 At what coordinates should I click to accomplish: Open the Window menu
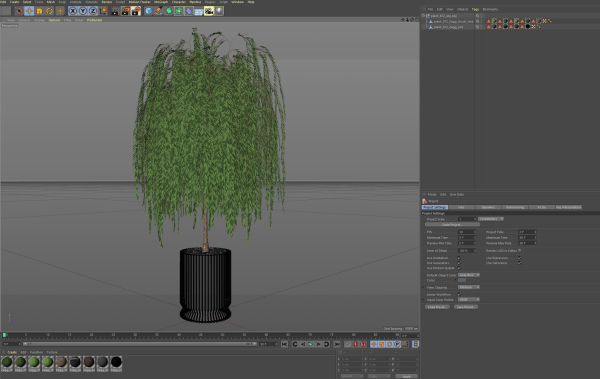click(x=238, y=2)
